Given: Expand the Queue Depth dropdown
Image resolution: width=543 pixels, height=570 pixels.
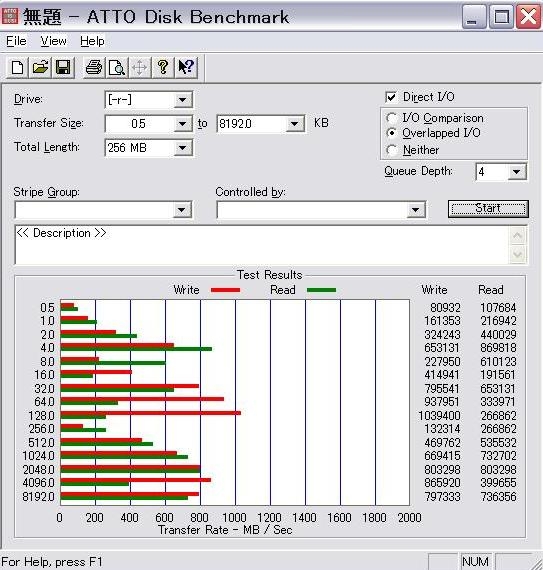Looking at the screenshot, I should [517, 172].
